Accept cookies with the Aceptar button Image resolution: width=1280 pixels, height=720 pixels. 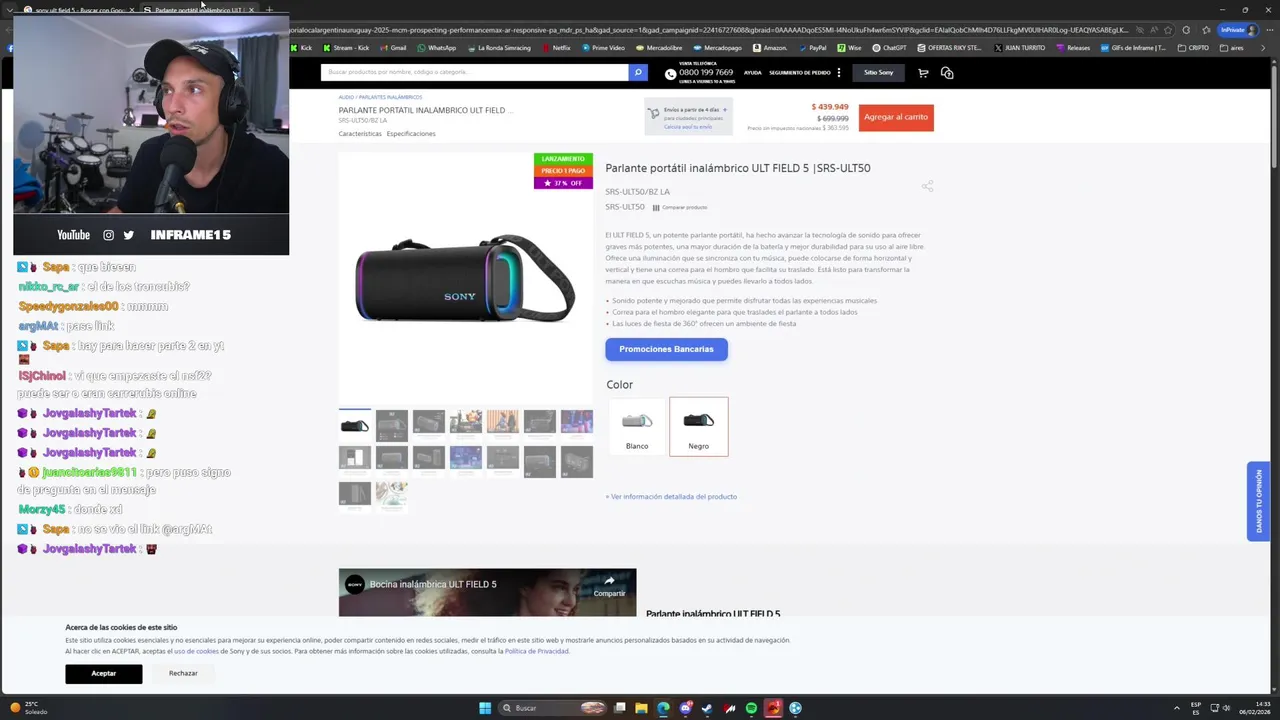[104, 673]
